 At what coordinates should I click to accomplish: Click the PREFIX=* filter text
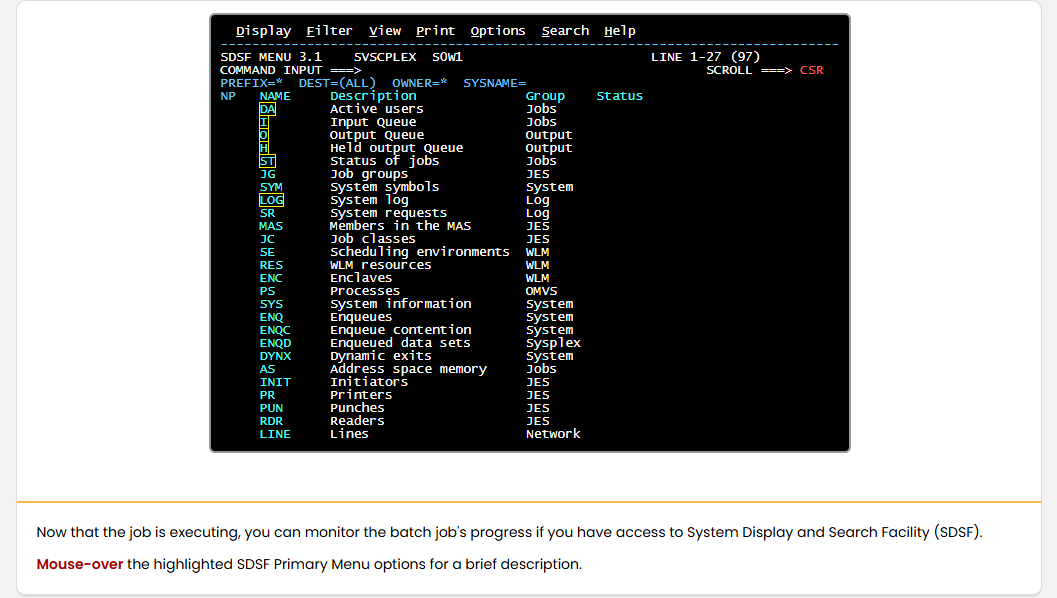(x=251, y=84)
